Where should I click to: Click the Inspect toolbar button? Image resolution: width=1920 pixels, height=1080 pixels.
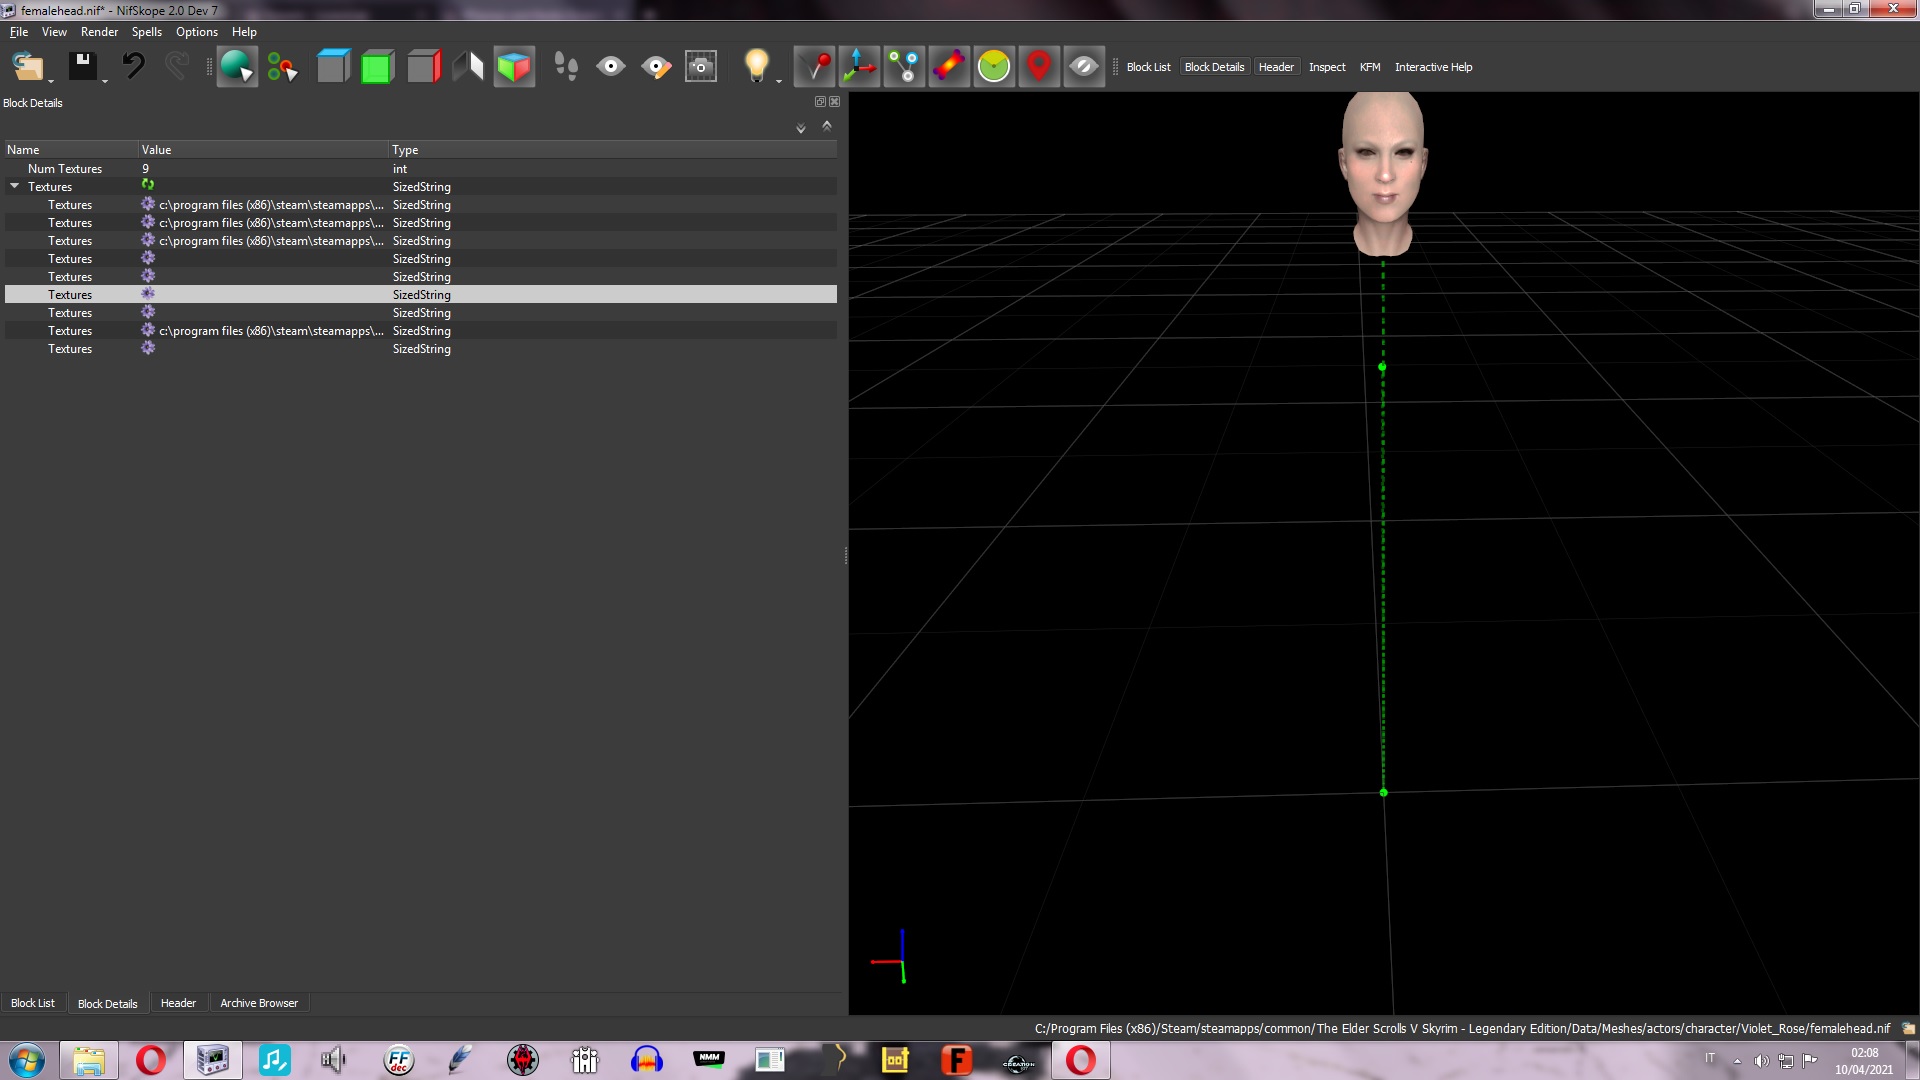tap(1327, 67)
